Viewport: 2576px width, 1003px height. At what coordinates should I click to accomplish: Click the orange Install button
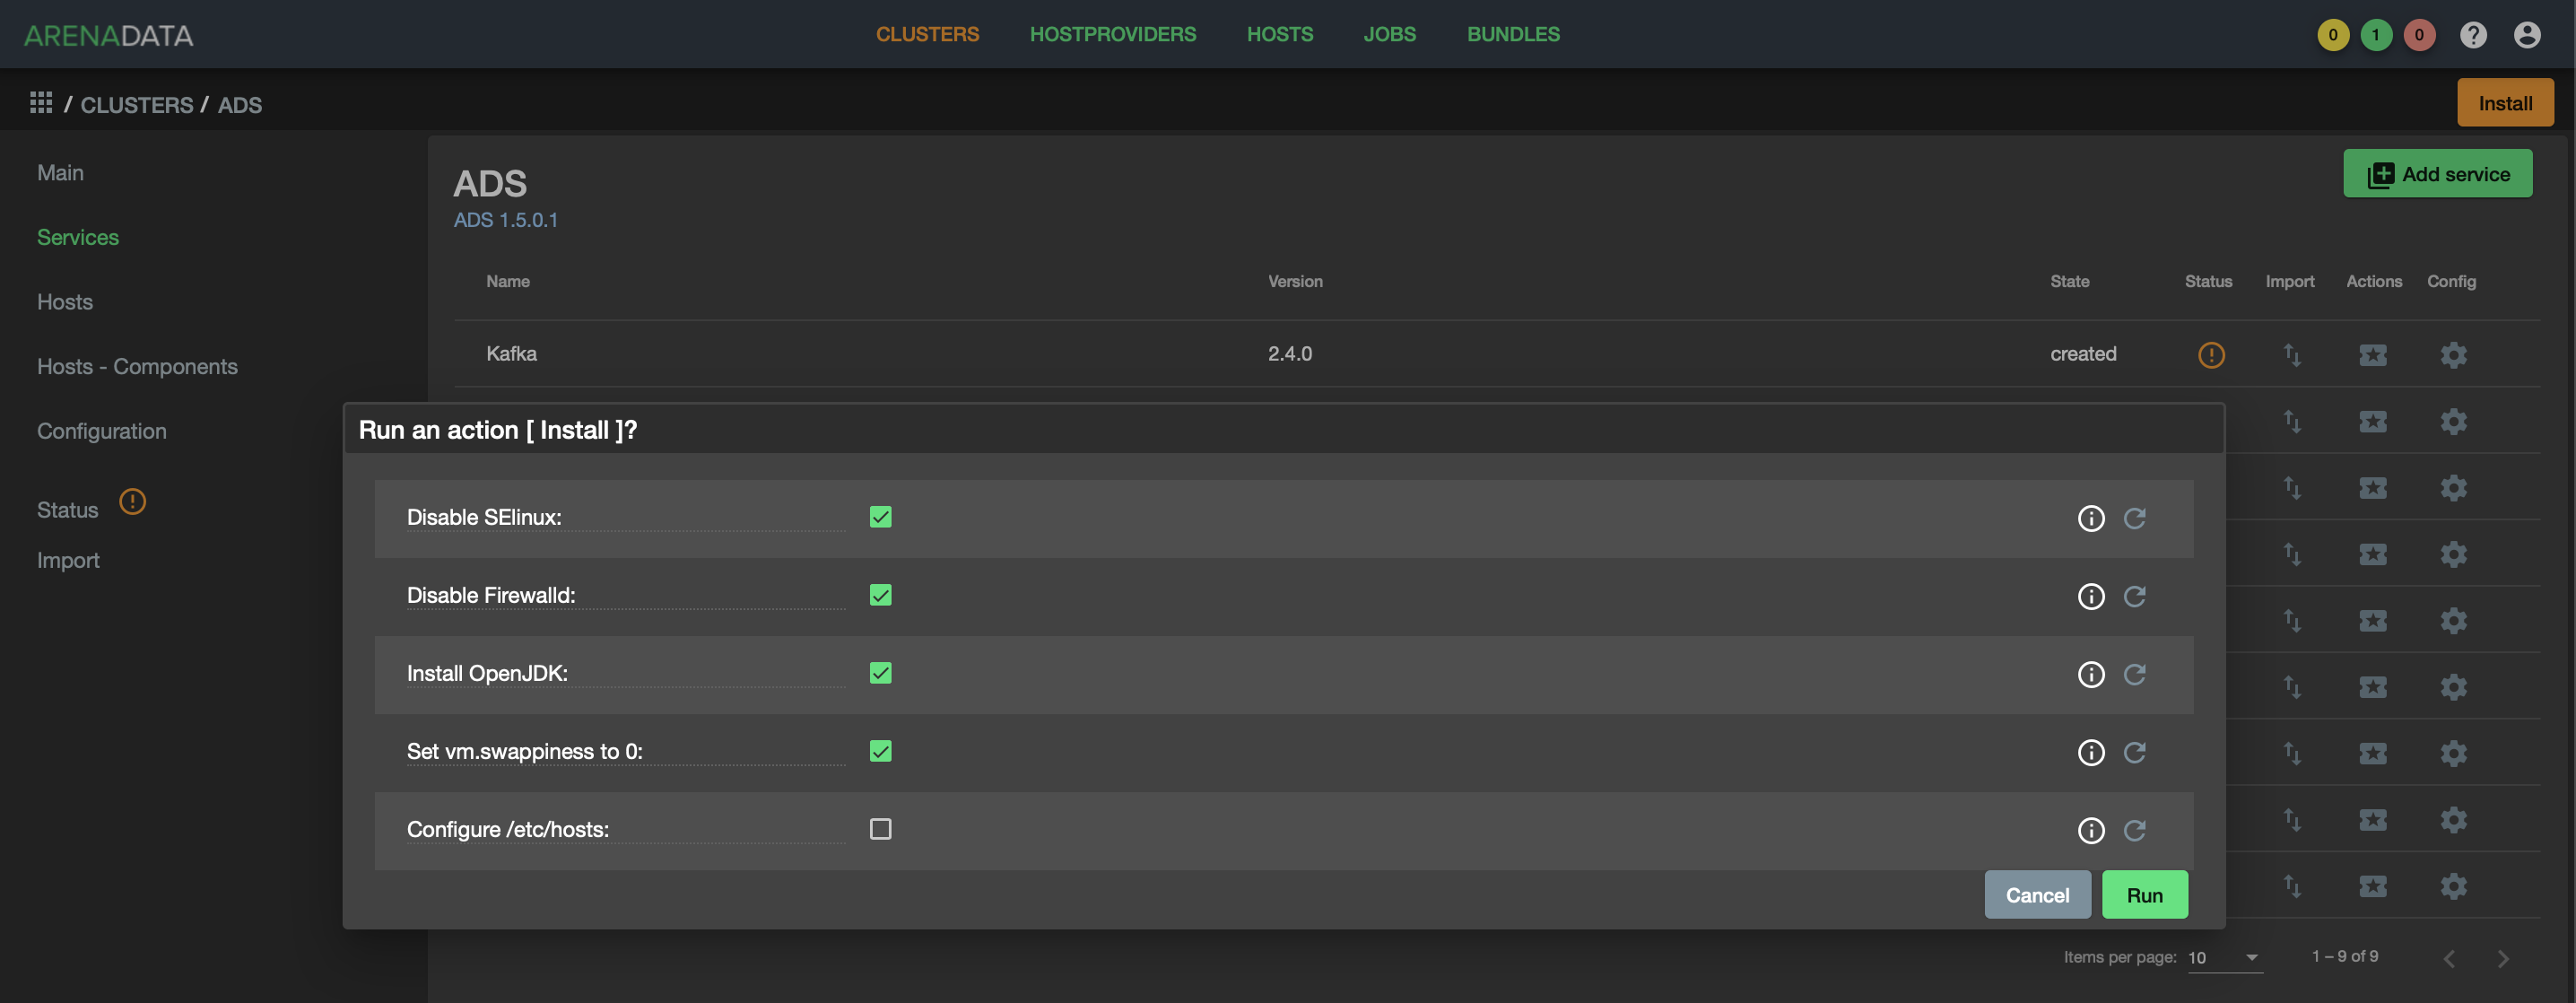pyautogui.click(x=2505, y=103)
